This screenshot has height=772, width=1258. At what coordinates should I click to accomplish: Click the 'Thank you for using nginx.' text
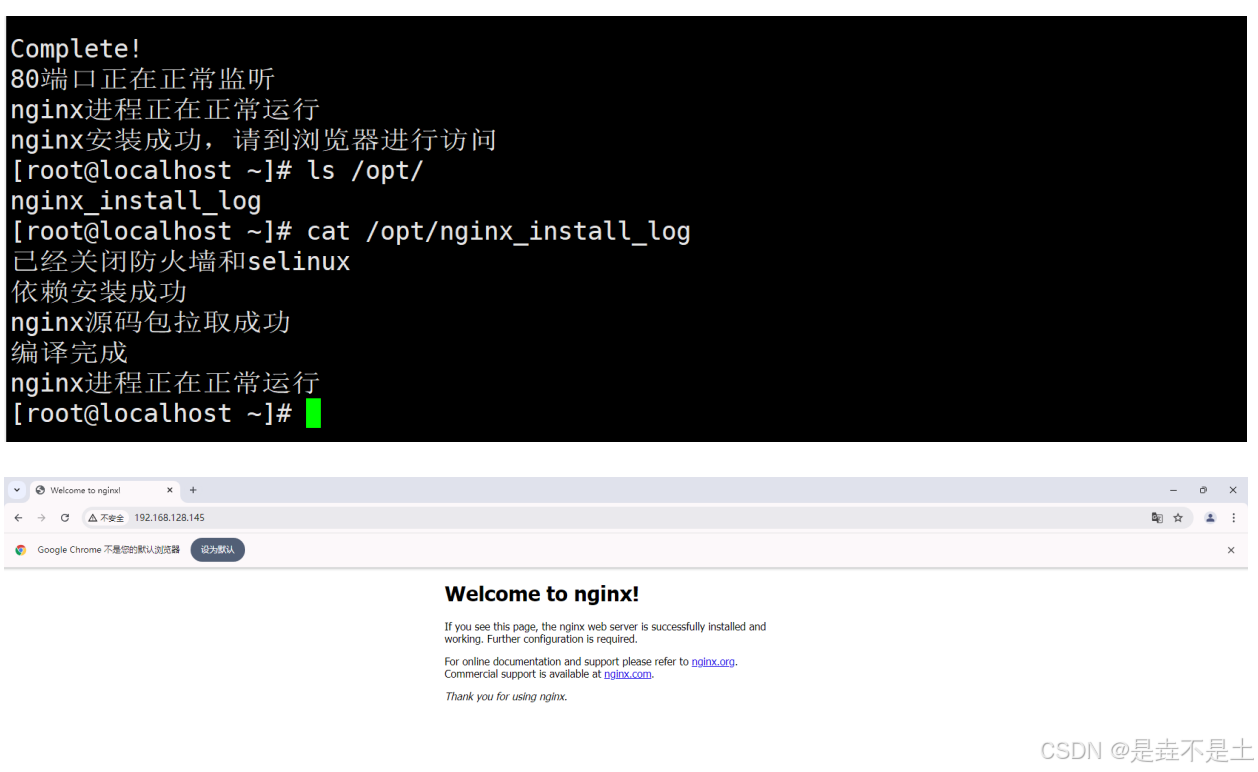[x=506, y=697]
